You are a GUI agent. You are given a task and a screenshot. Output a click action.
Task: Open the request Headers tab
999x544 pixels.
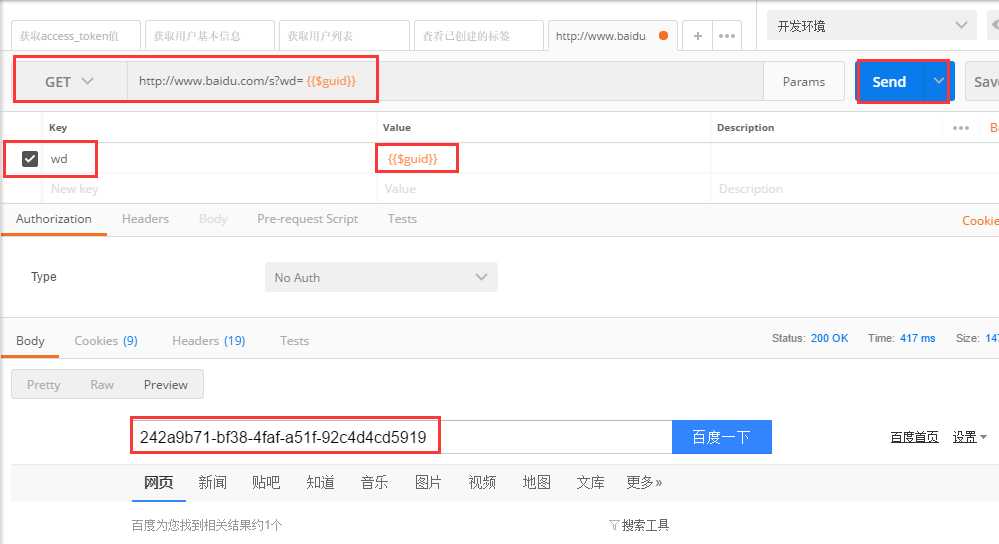point(145,218)
